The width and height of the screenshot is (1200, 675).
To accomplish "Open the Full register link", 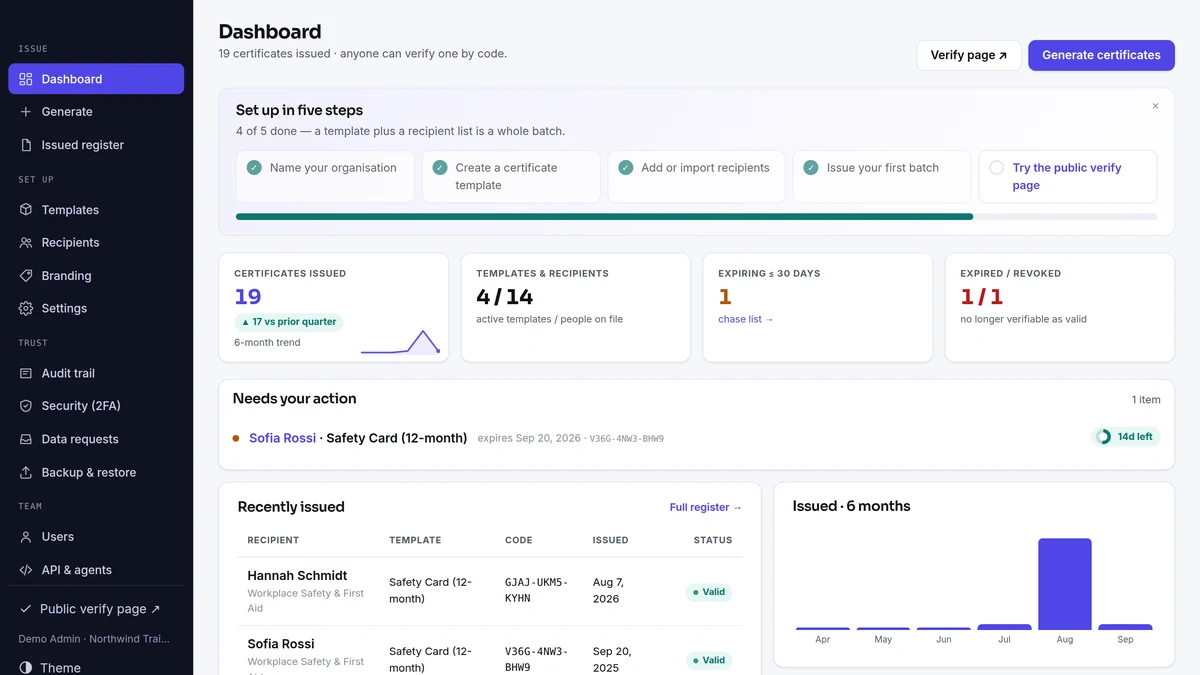I will (x=706, y=507).
